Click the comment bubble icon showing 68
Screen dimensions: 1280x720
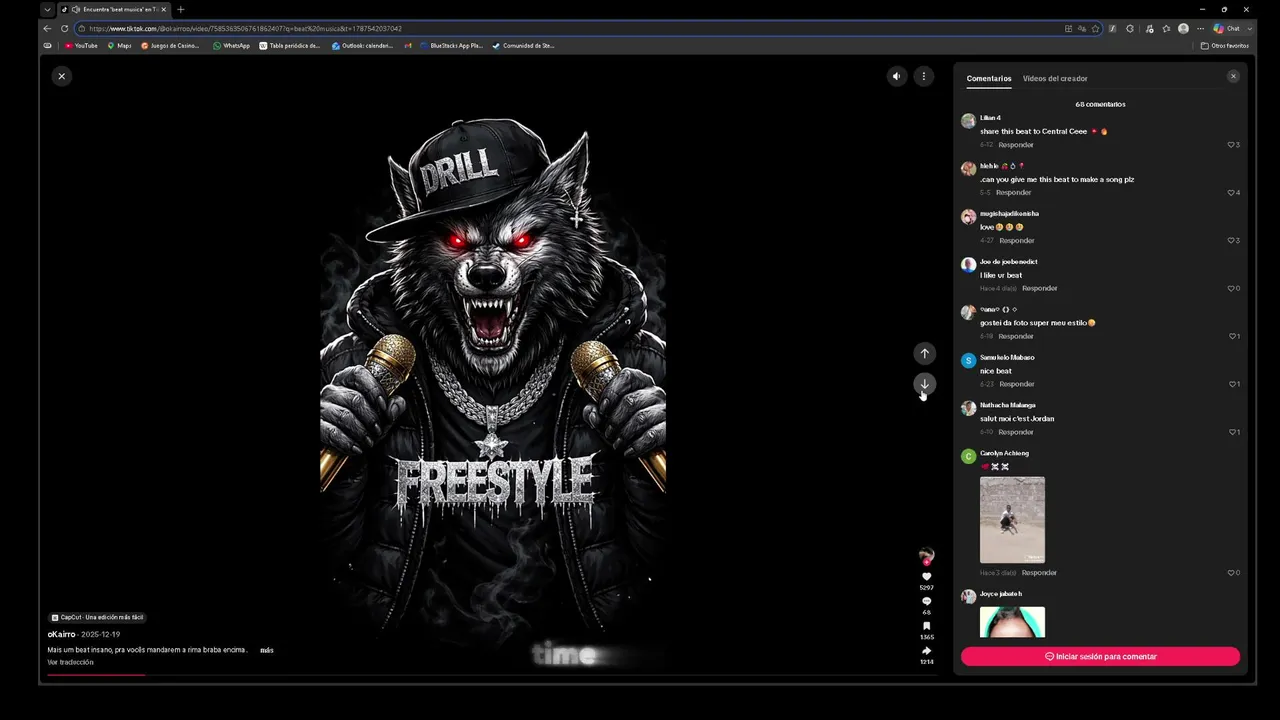tap(926, 601)
